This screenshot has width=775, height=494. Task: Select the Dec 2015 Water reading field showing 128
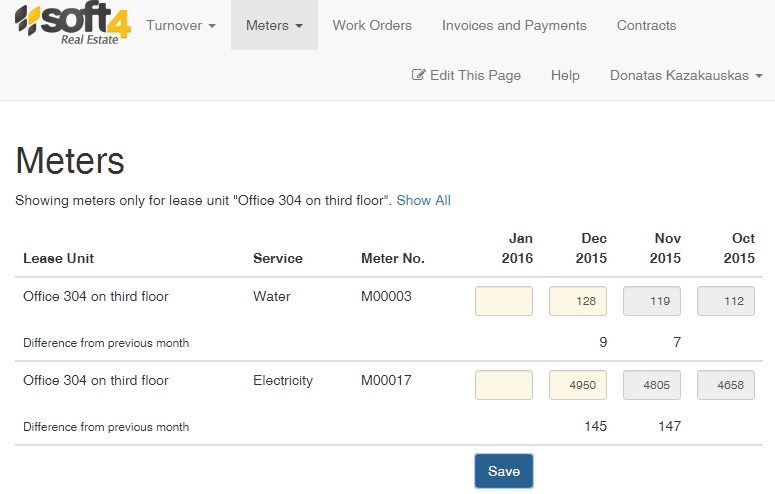pos(578,301)
